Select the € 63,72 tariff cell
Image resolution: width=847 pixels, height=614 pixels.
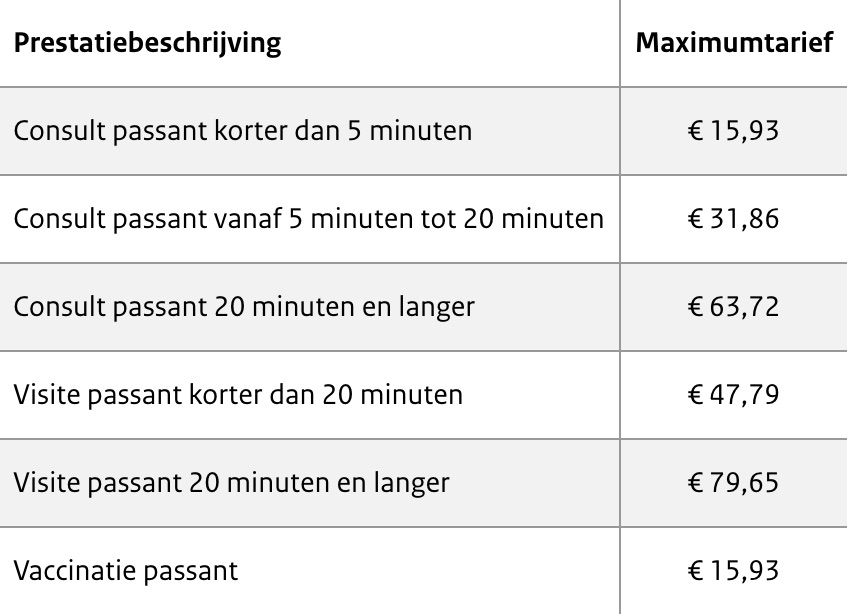coord(733,306)
